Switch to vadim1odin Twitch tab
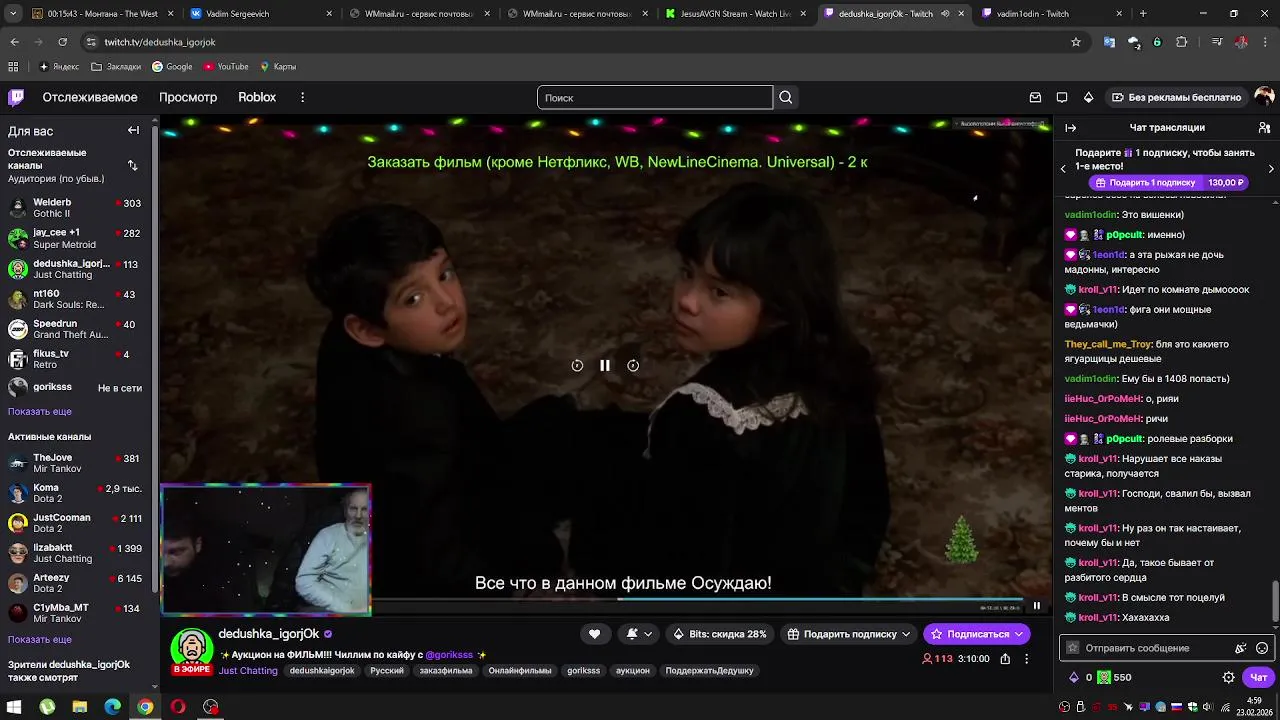 (x=1051, y=14)
